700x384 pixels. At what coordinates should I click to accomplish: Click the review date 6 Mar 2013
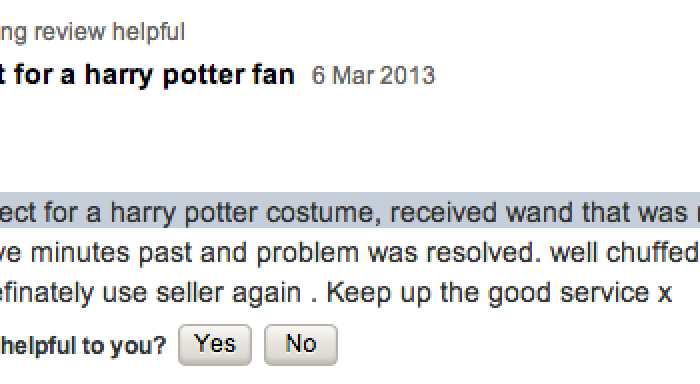point(373,75)
